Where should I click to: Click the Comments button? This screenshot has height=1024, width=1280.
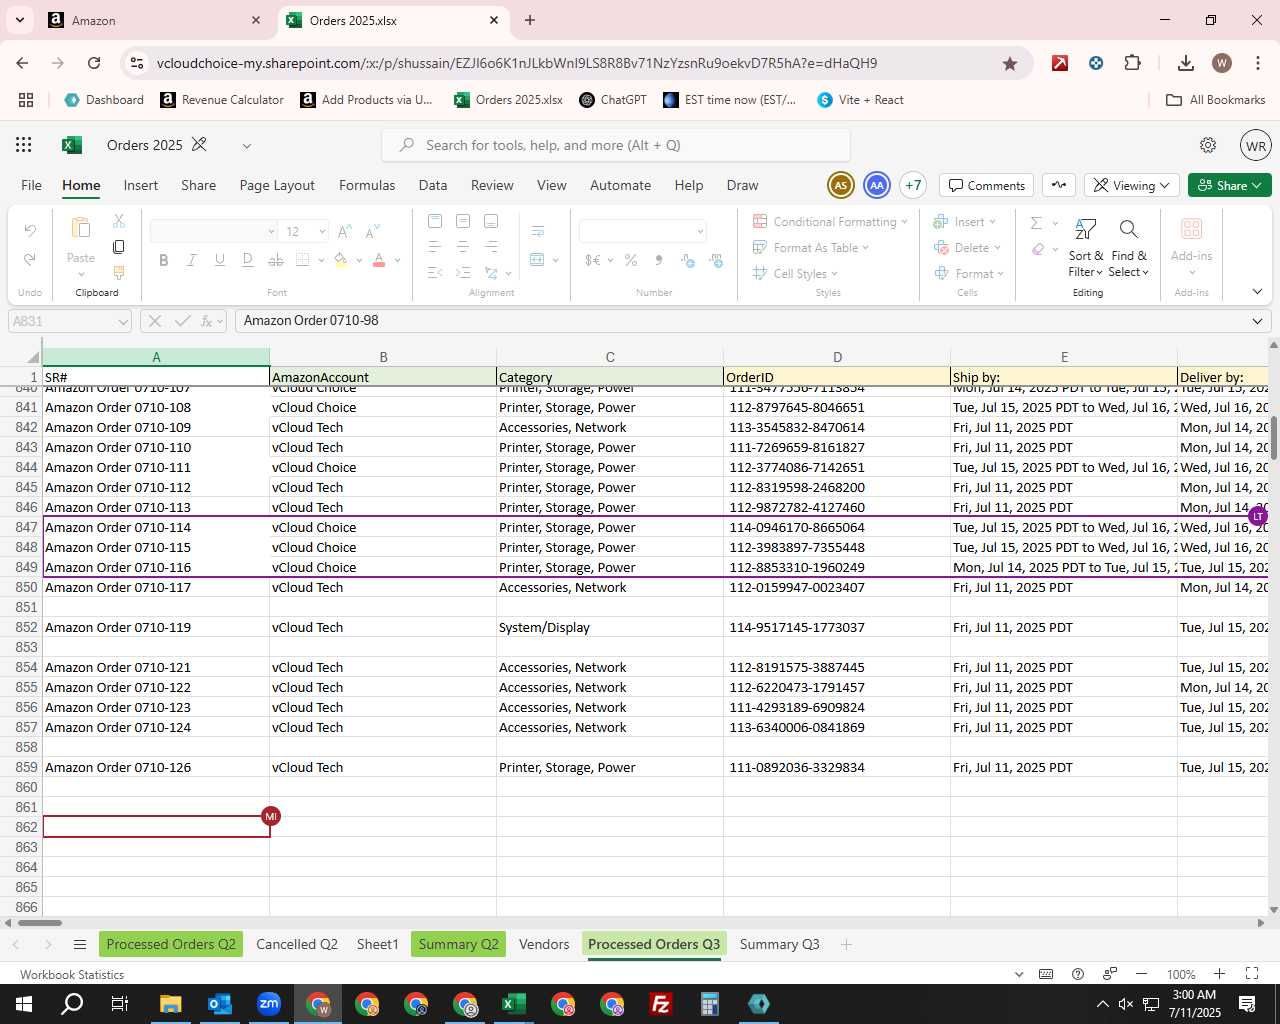tap(987, 185)
